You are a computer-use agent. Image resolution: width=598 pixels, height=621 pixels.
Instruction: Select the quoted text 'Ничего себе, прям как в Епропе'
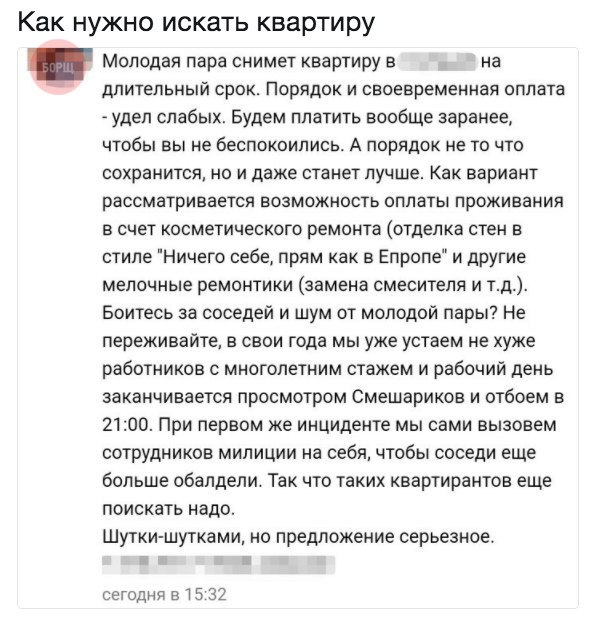coord(301,257)
